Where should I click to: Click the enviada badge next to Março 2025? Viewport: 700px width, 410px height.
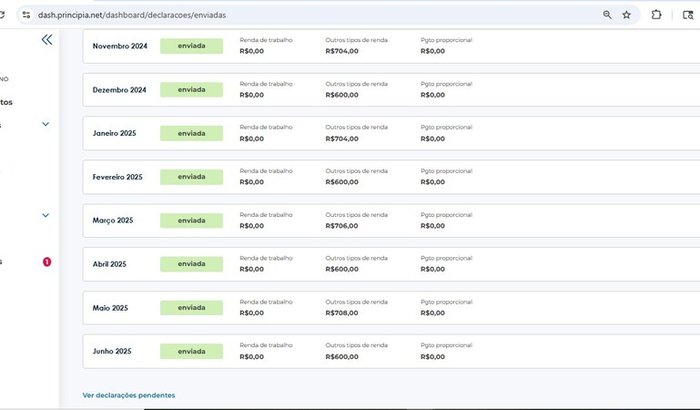point(192,221)
